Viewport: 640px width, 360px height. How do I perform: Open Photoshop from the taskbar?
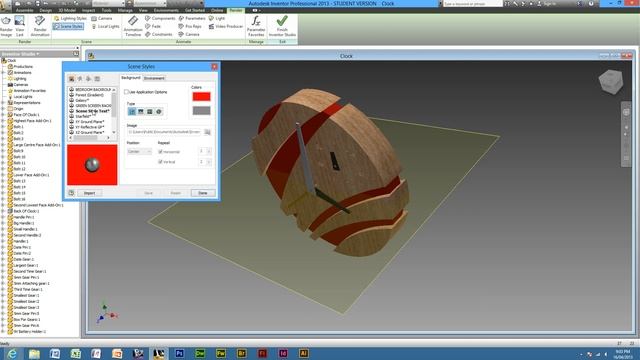click(x=179, y=353)
